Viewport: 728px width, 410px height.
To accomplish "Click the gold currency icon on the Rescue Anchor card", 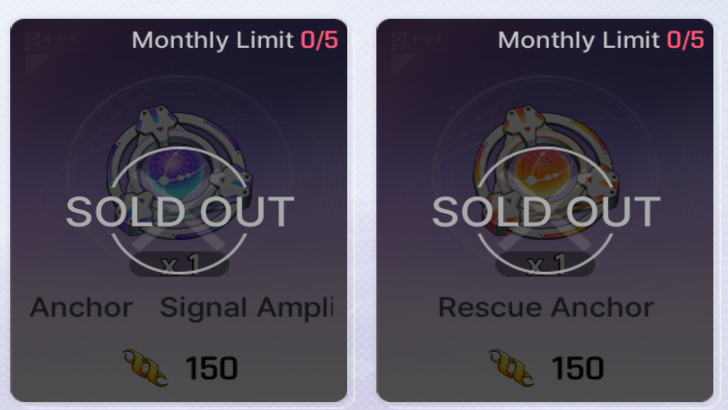I will (x=513, y=367).
